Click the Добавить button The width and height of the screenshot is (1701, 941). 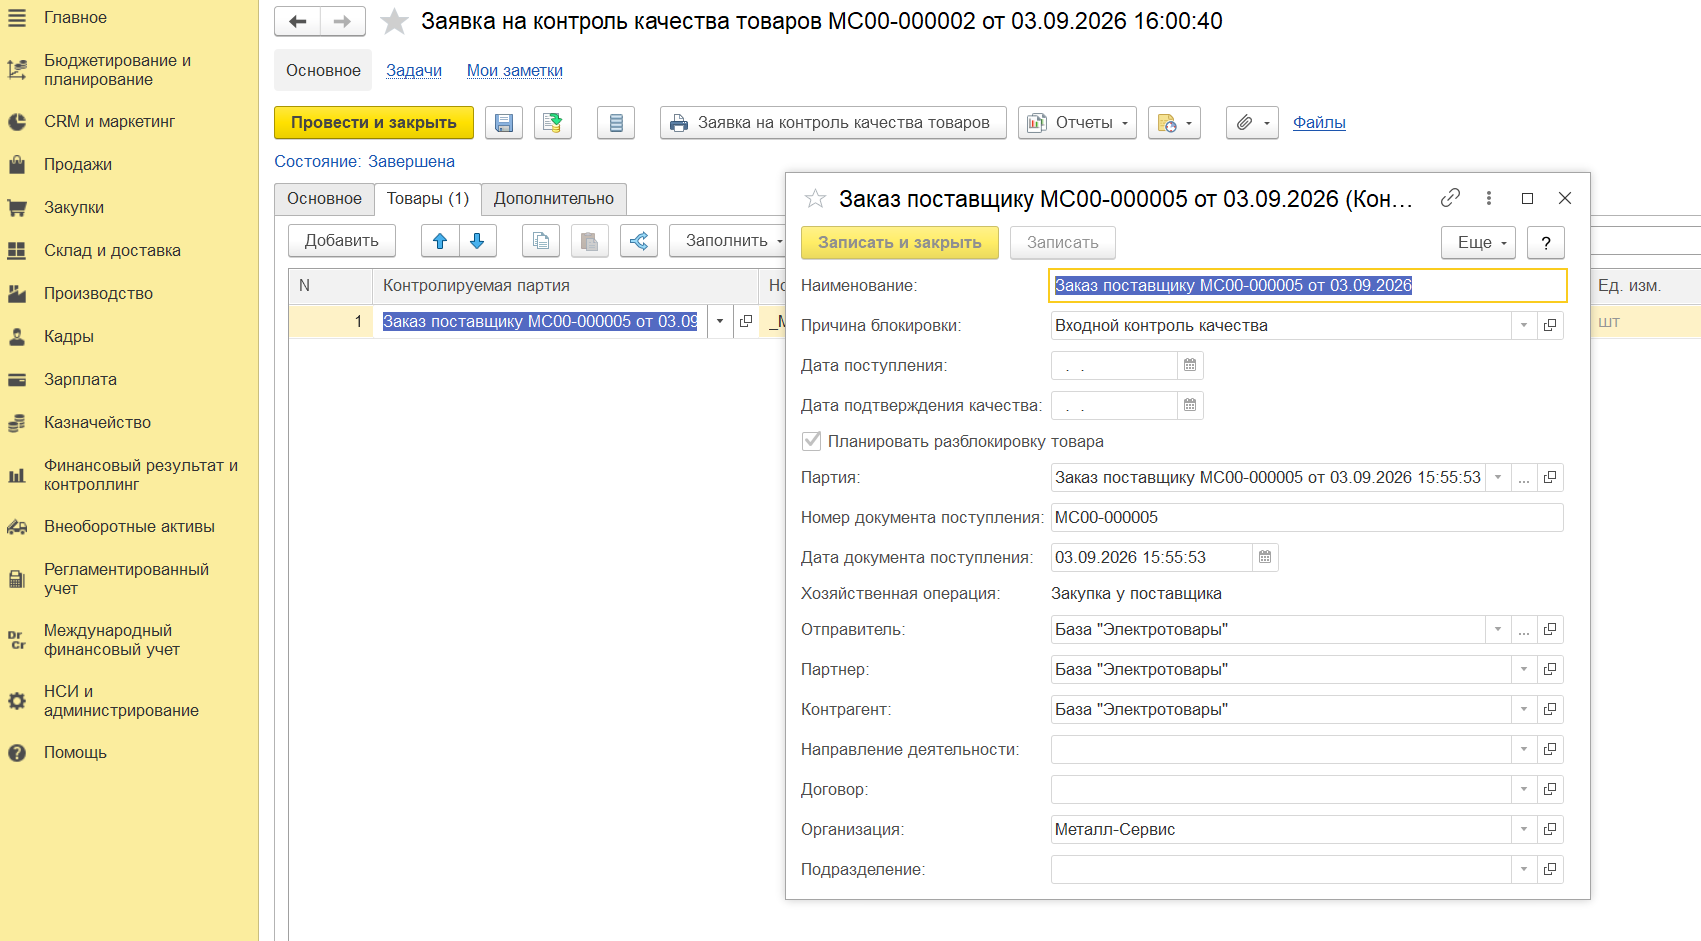[342, 241]
